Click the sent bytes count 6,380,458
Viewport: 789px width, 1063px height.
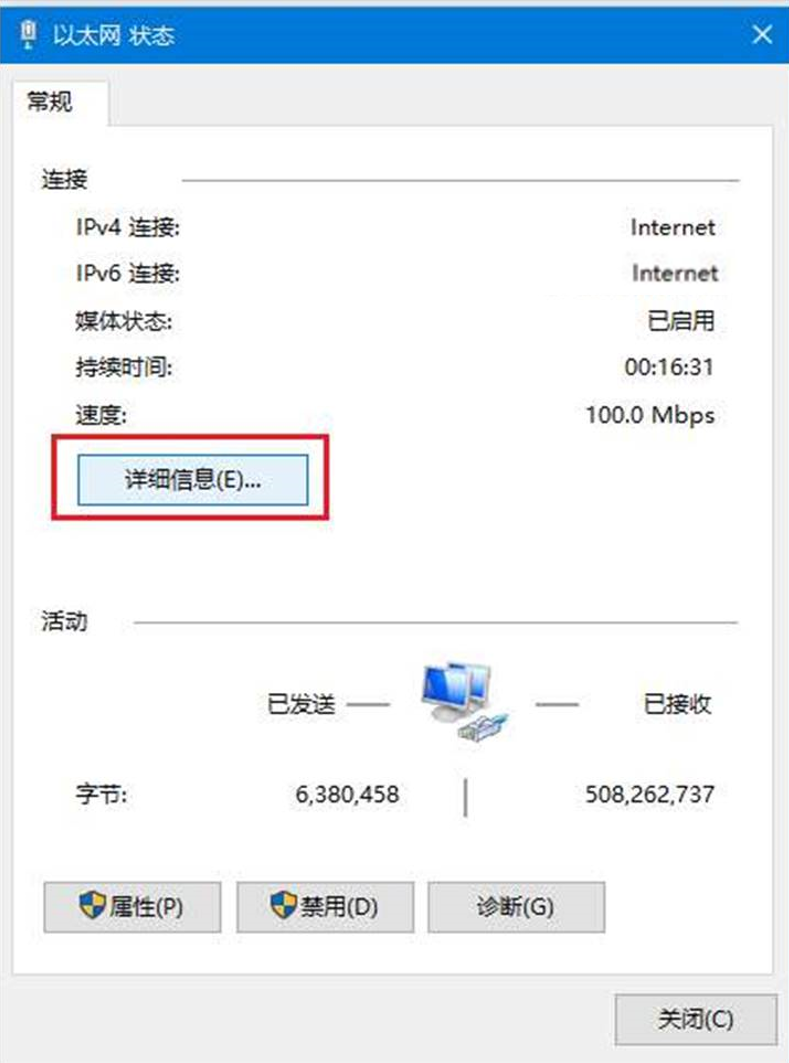coord(347,794)
